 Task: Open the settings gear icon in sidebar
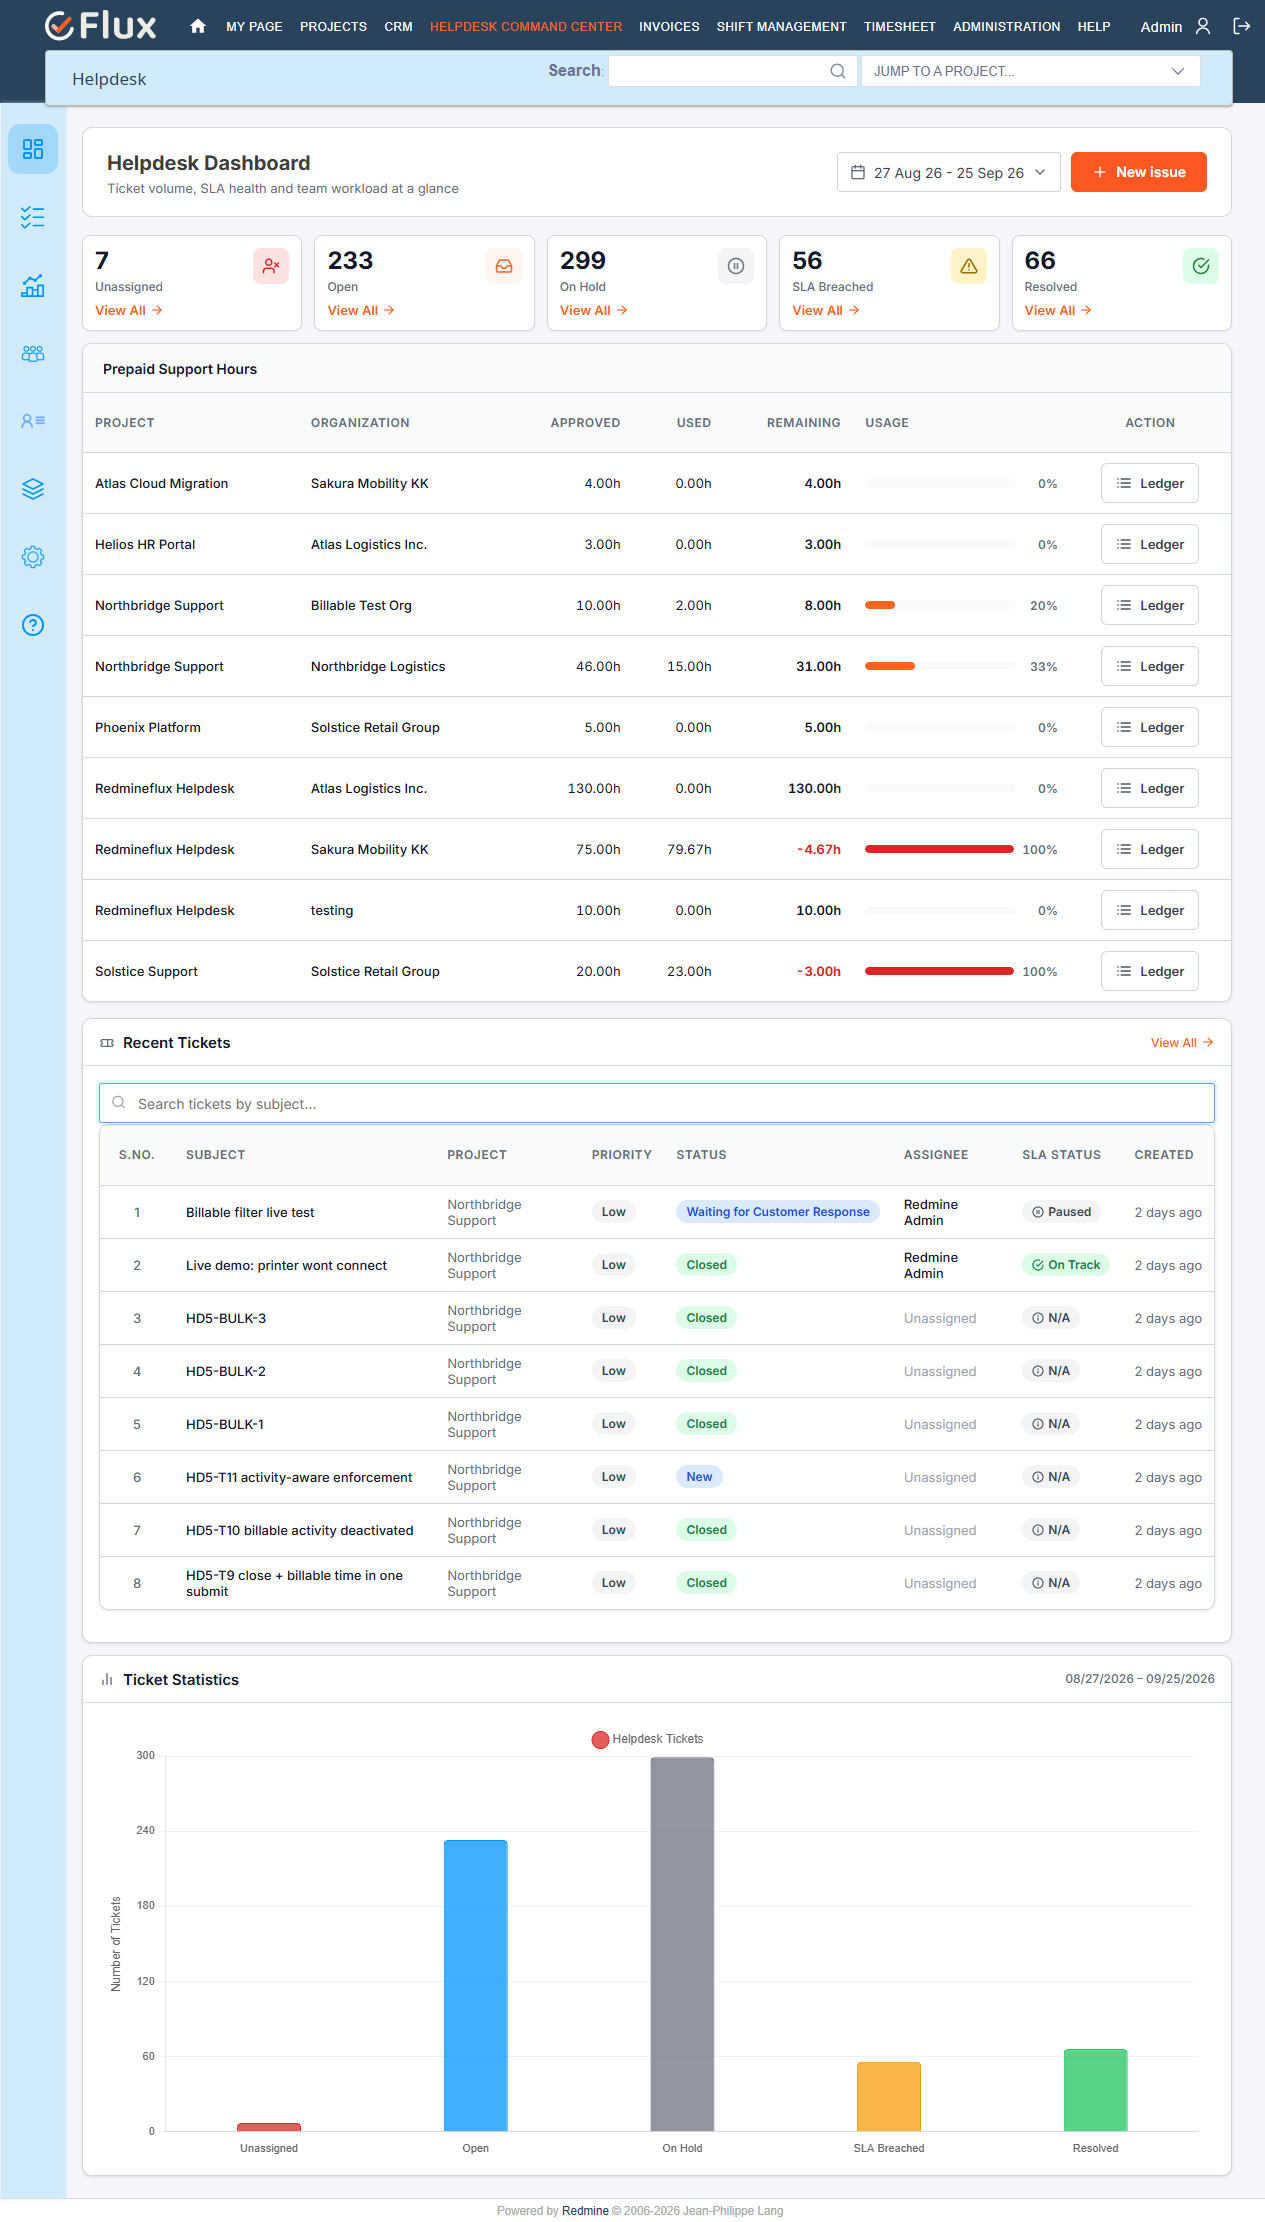coord(33,557)
